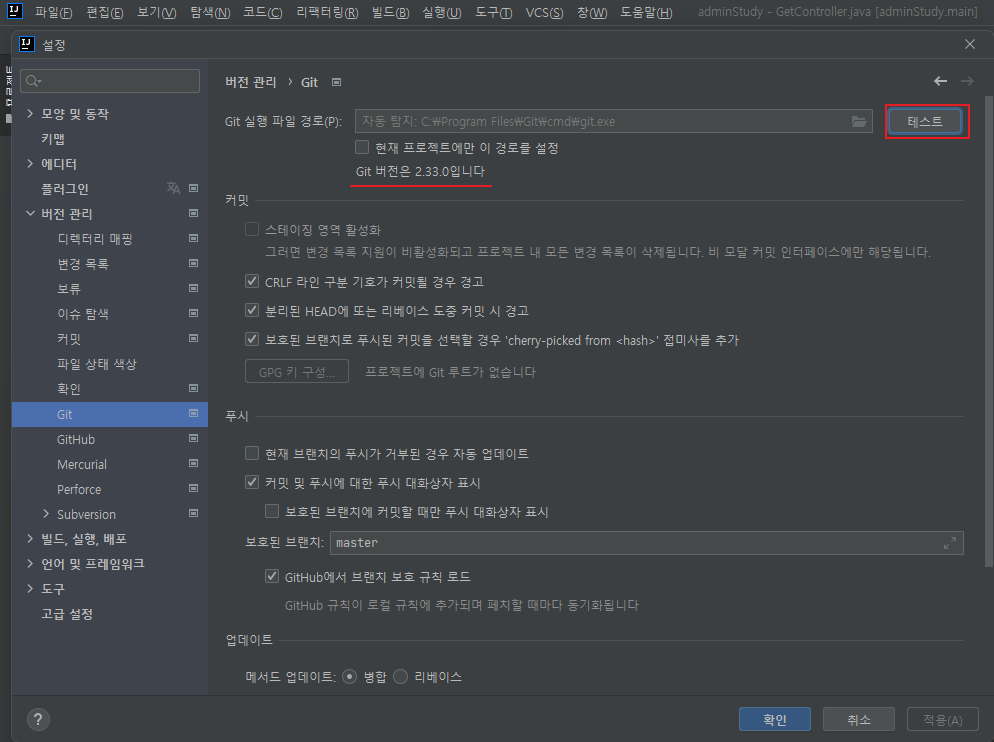Toggle cherry-picked from hash 접미사 checkbox
Screen dimensions: 994x742
pyautogui.click(x=252, y=339)
